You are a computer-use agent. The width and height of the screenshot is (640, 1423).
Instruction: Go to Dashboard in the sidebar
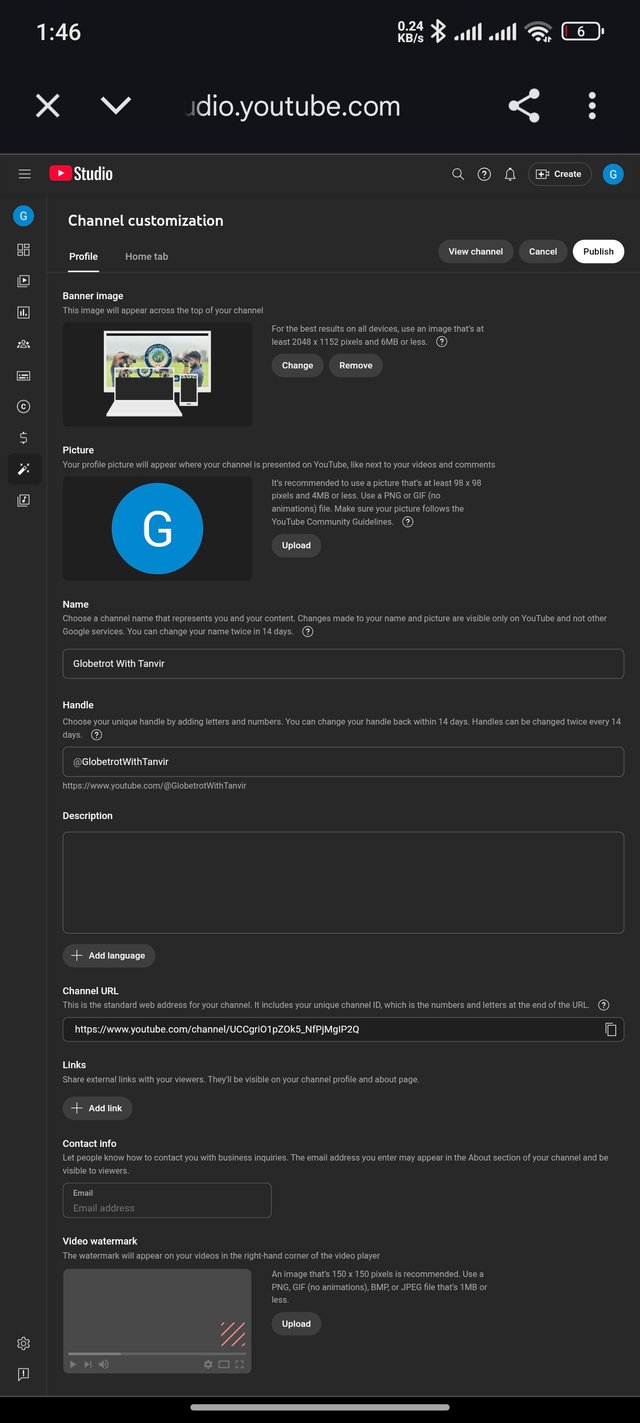coord(23,250)
